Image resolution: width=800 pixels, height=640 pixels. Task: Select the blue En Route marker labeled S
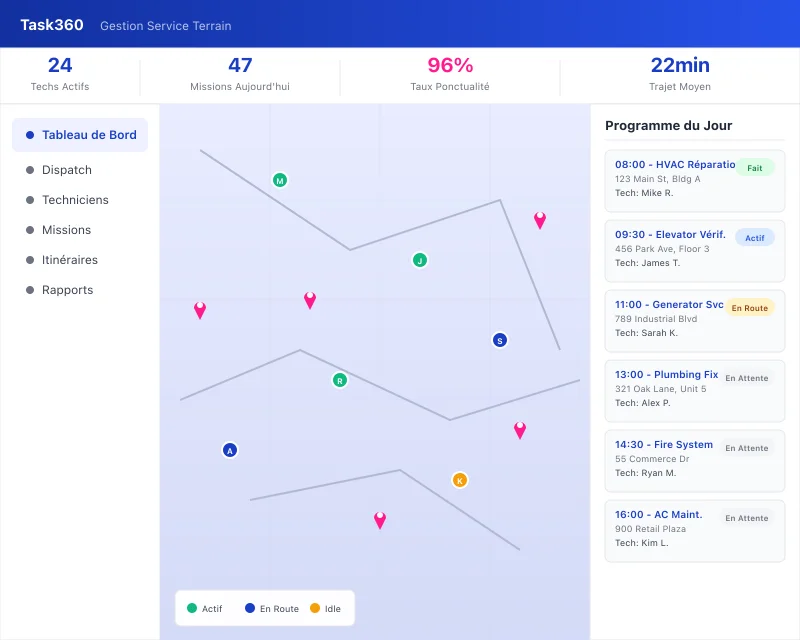tap(499, 340)
